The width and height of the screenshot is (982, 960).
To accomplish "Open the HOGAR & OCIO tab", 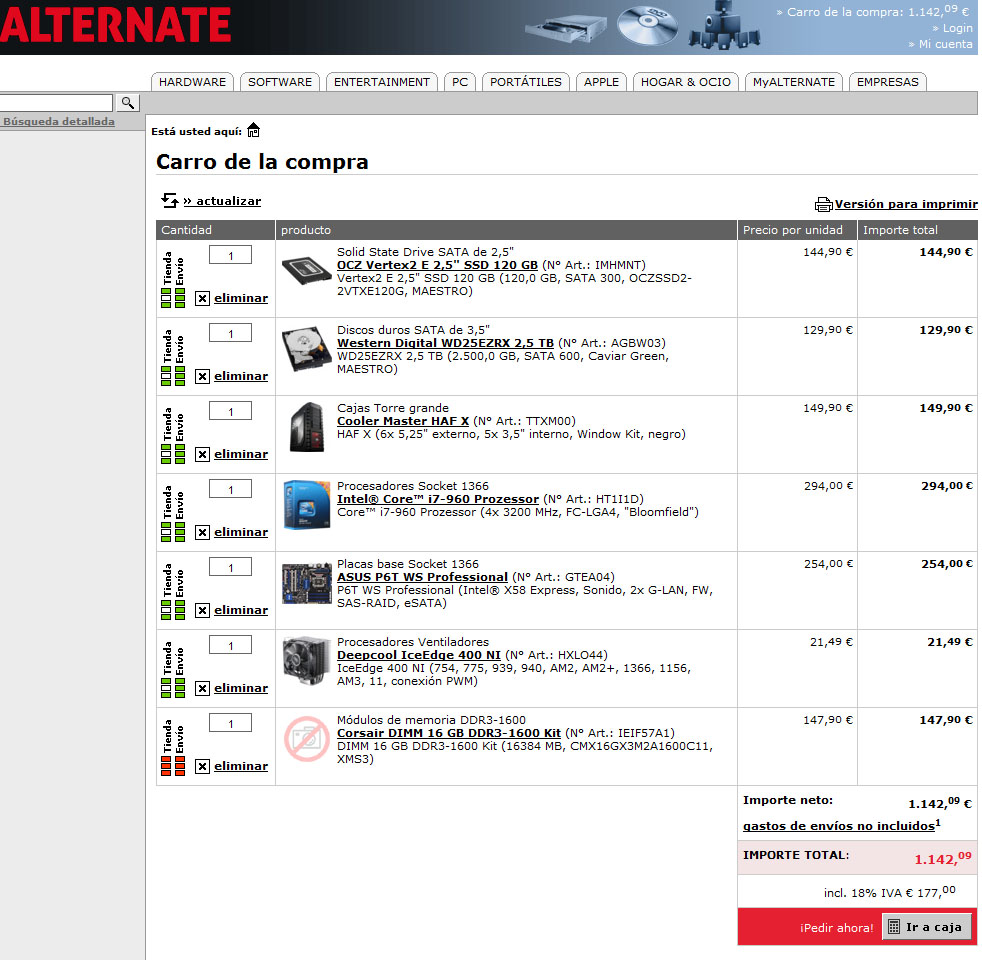I will click(x=686, y=82).
